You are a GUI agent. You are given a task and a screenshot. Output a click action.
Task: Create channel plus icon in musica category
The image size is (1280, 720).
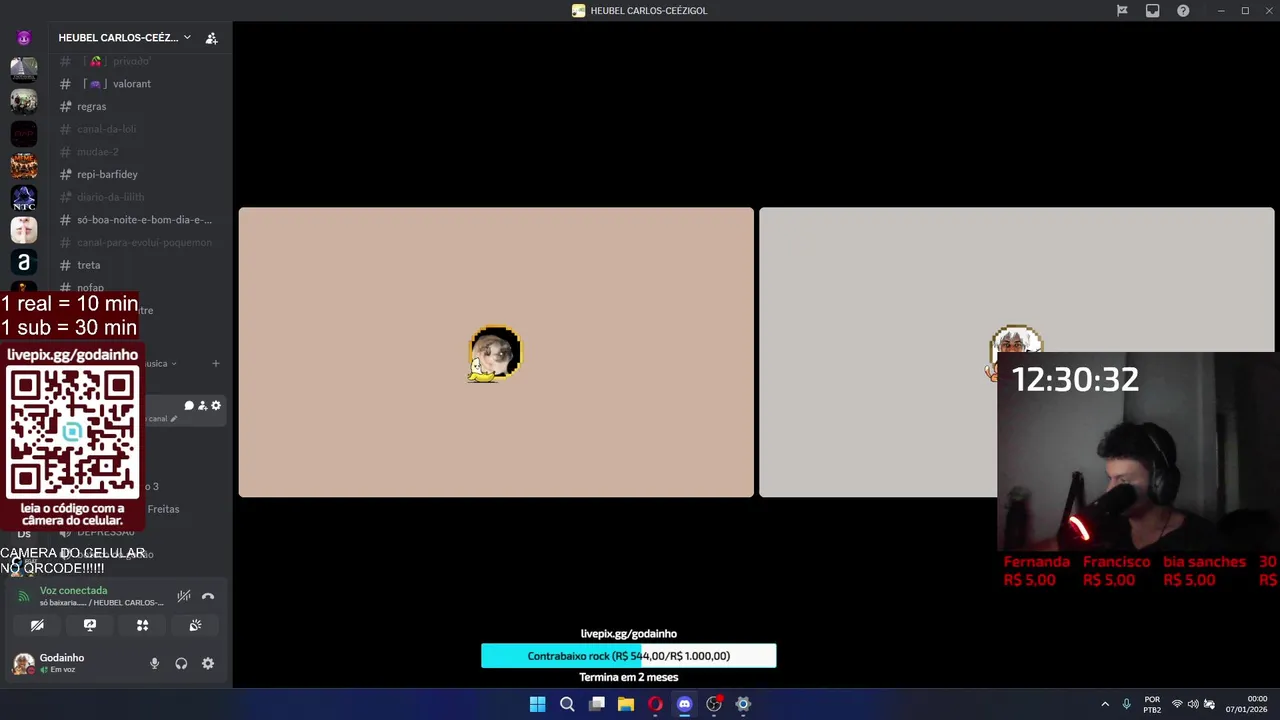216,363
